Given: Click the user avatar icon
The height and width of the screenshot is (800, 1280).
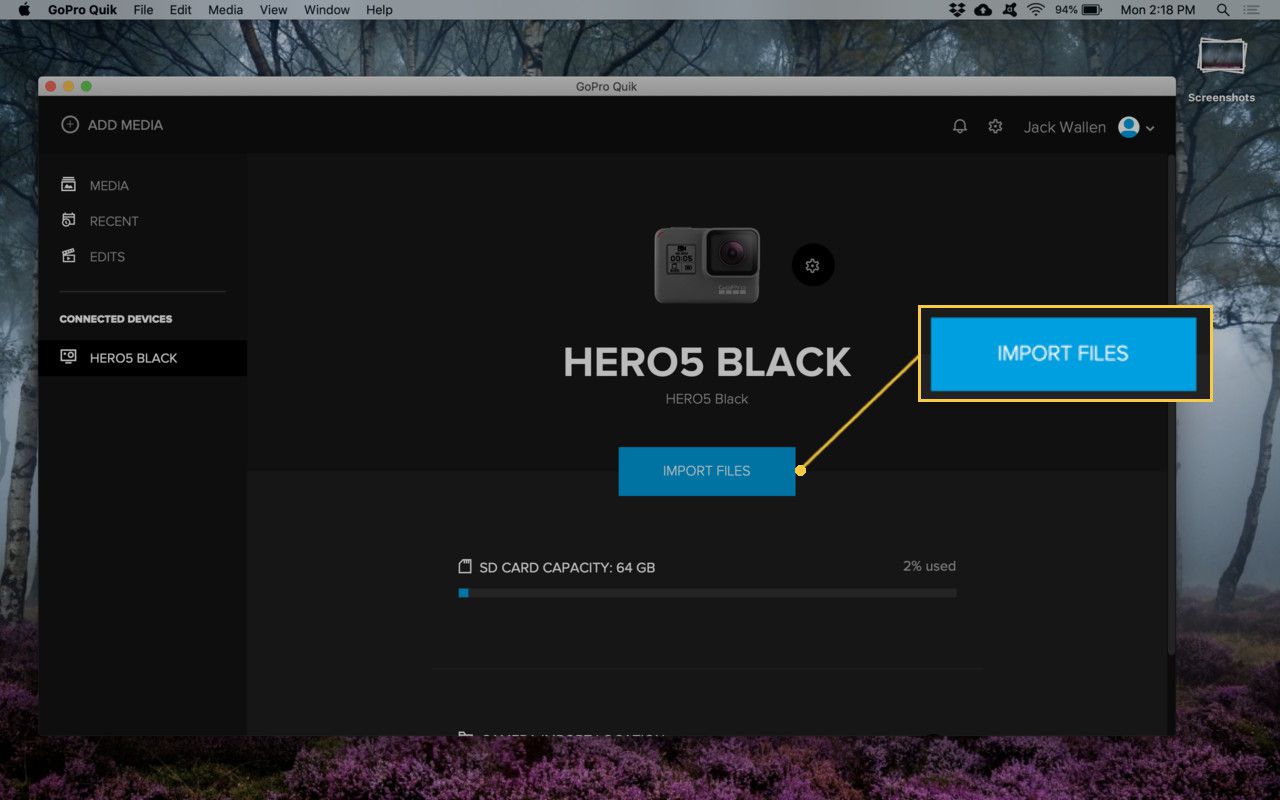Looking at the screenshot, I should point(1129,127).
